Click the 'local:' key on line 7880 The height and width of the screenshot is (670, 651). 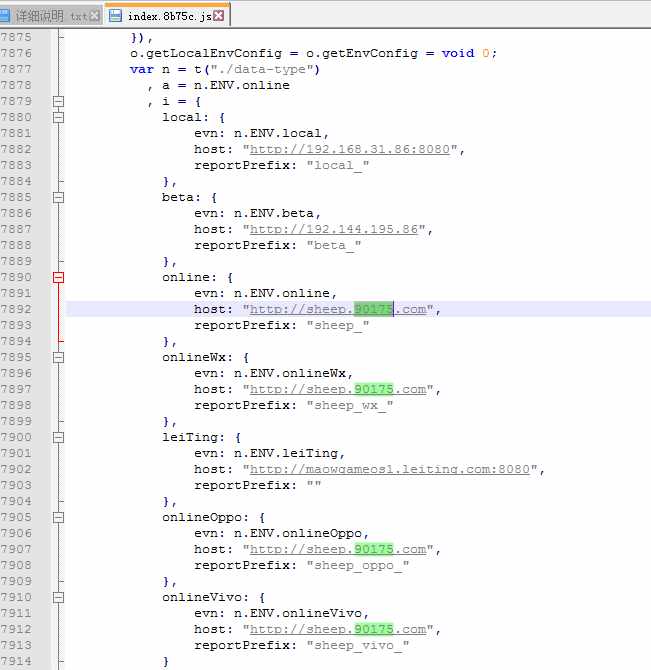(185, 117)
